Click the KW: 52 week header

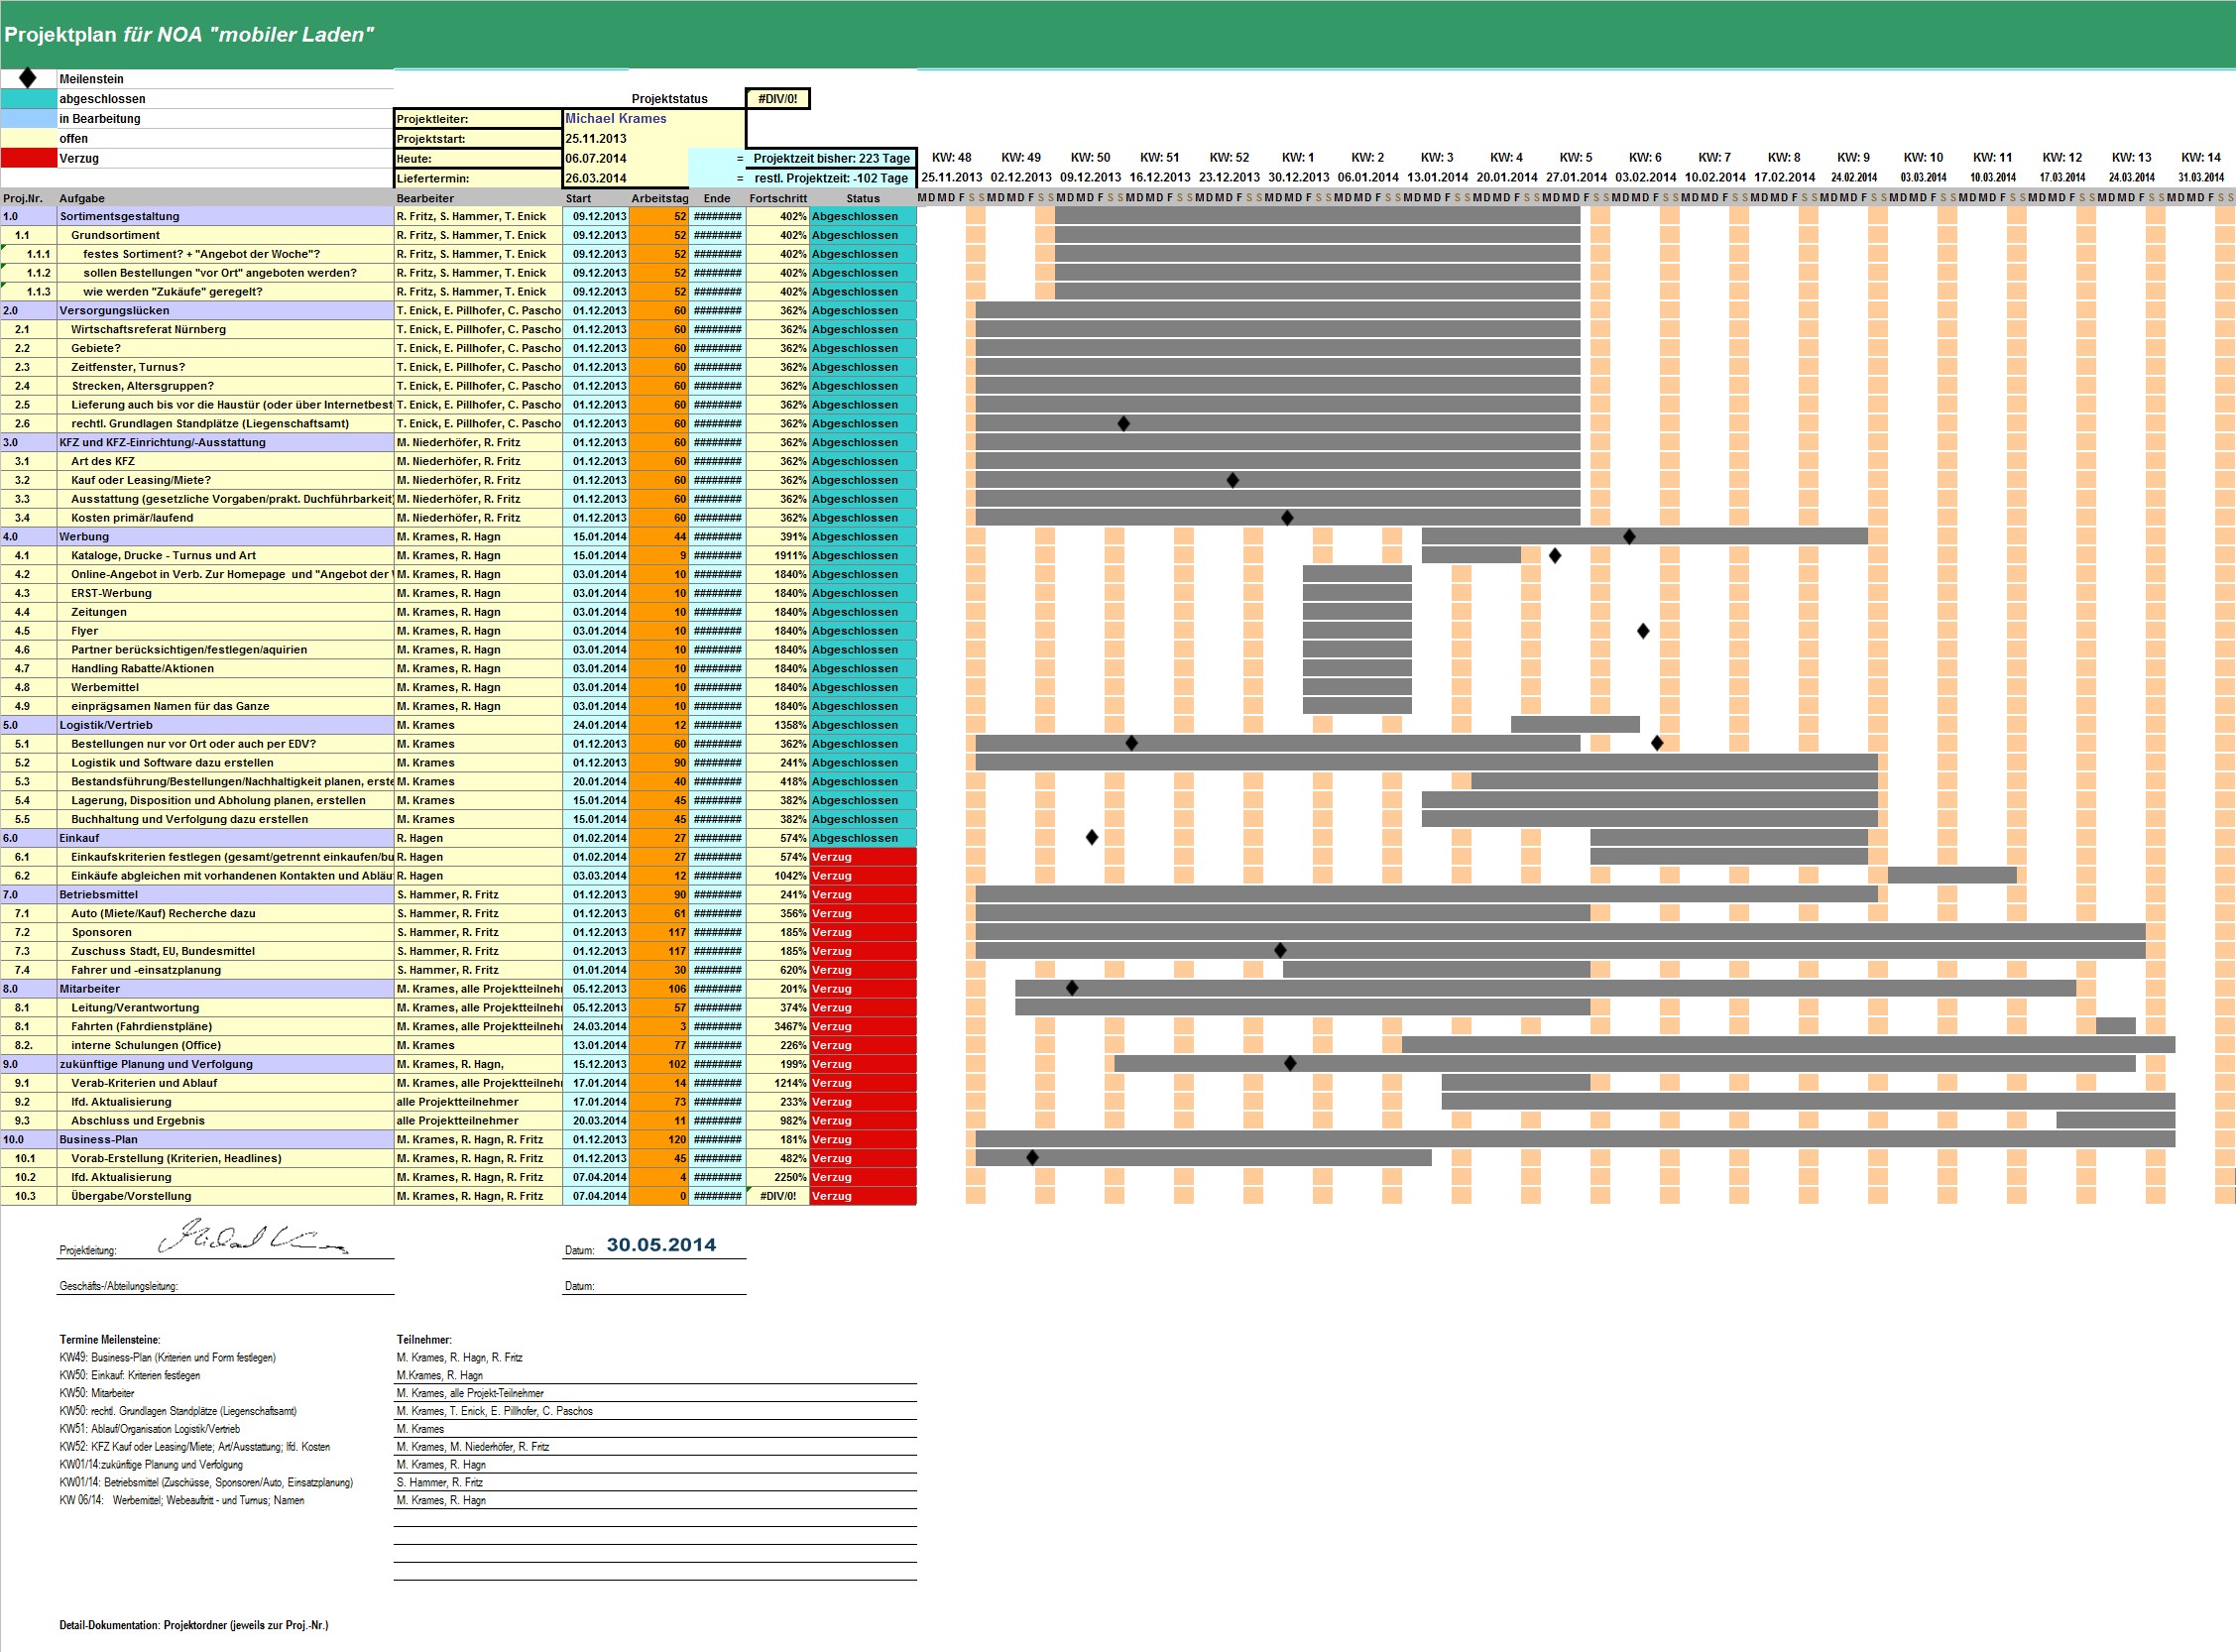point(1229,157)
